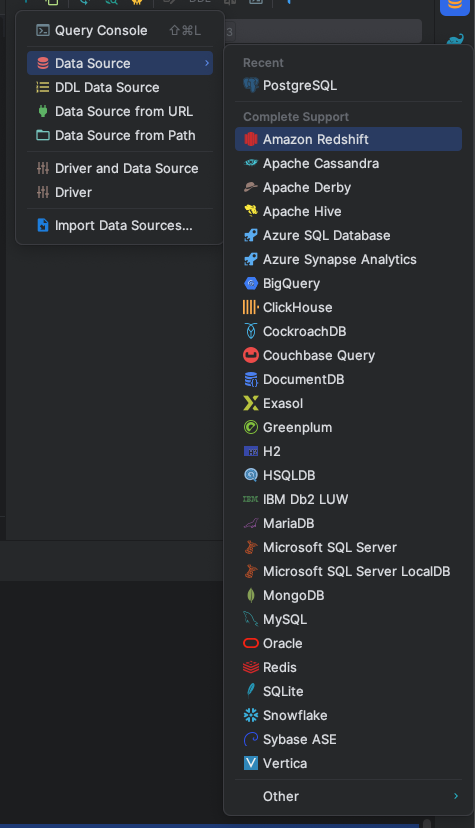The image size is (475, 828).
Task: Click the Vertica V icon
Action: (x=251, y=763)
